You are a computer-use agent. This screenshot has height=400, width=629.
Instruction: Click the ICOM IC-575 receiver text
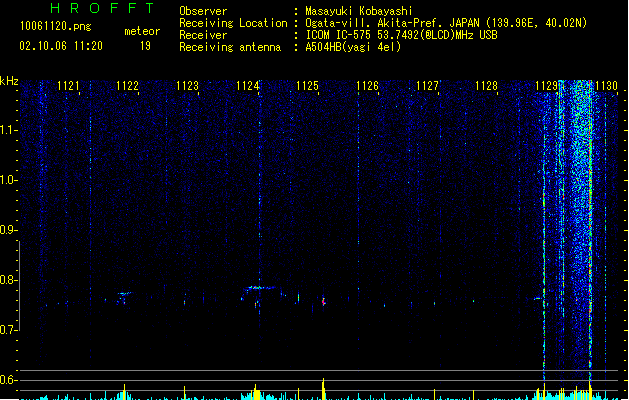pyautogui.click(x=402, y=35)
